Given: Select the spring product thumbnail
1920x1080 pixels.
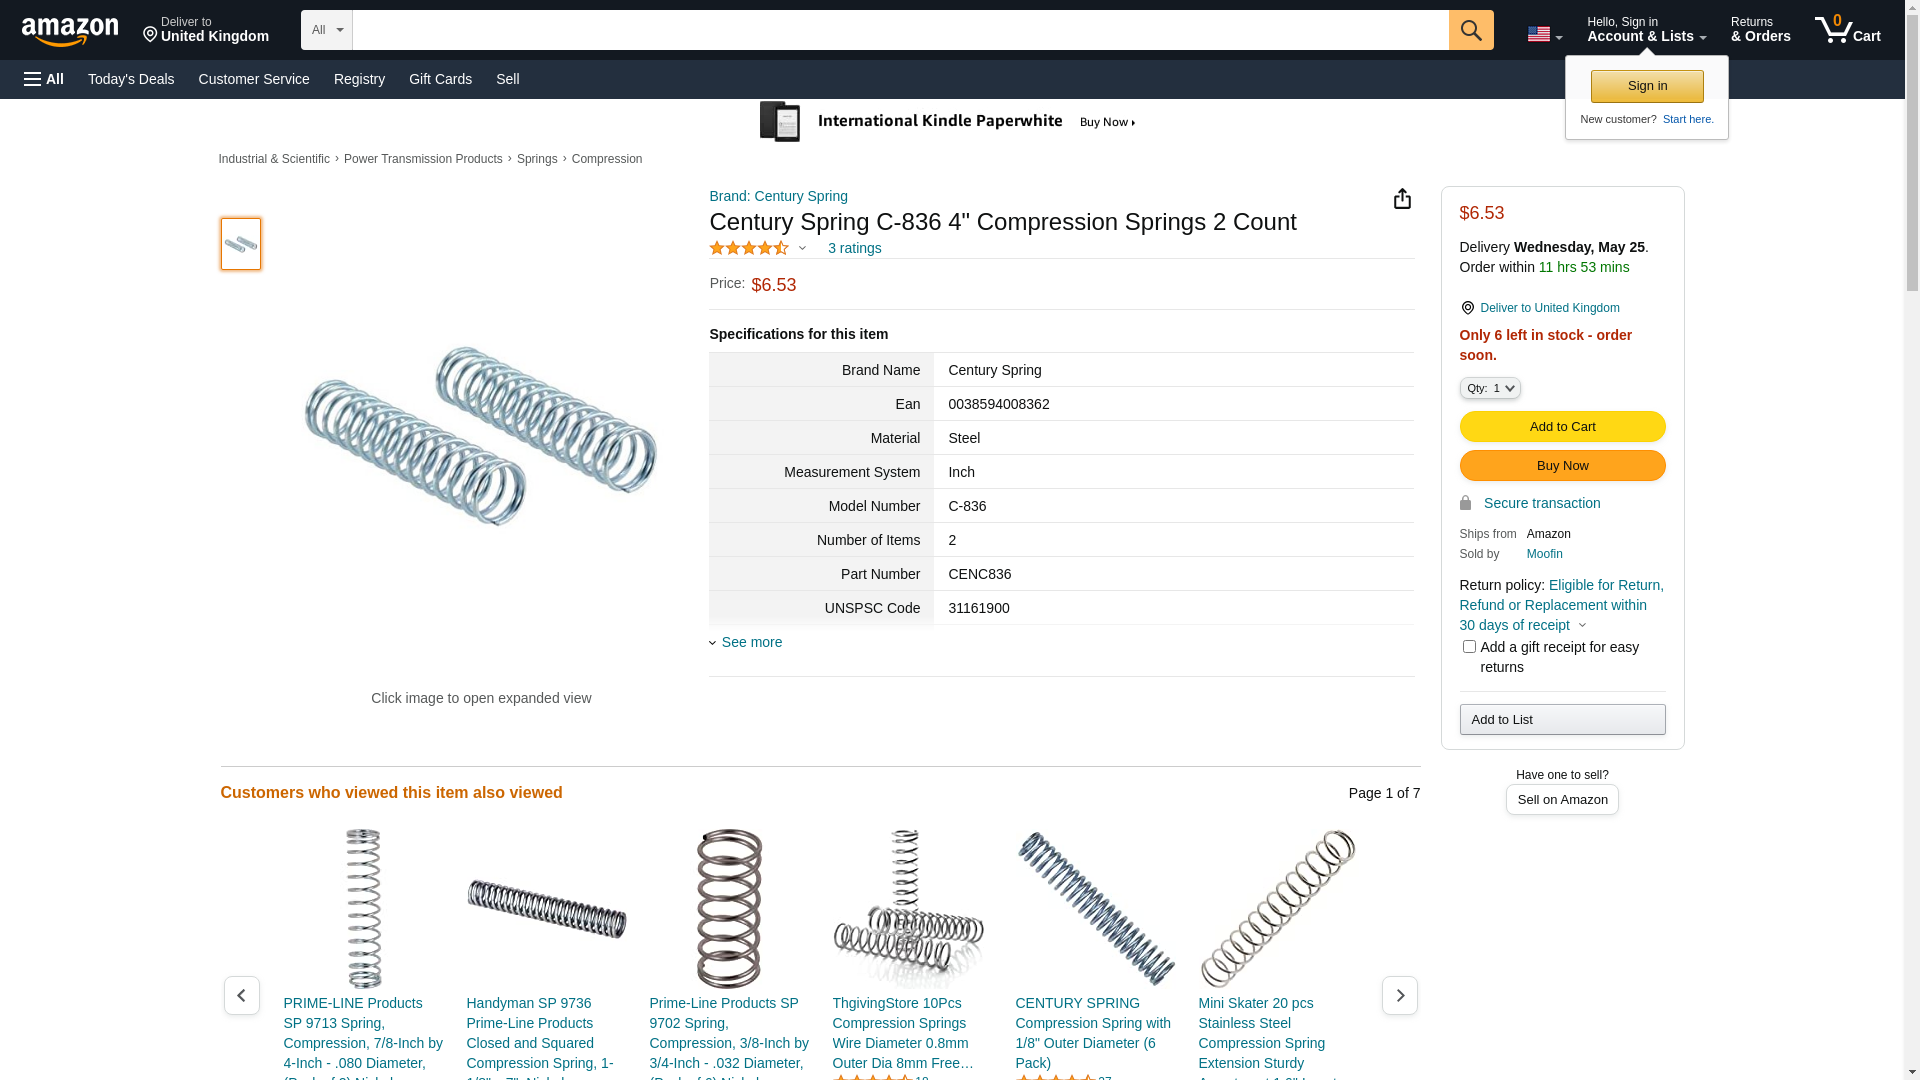Looking at the screenshot, I should [x=241, y=244].
